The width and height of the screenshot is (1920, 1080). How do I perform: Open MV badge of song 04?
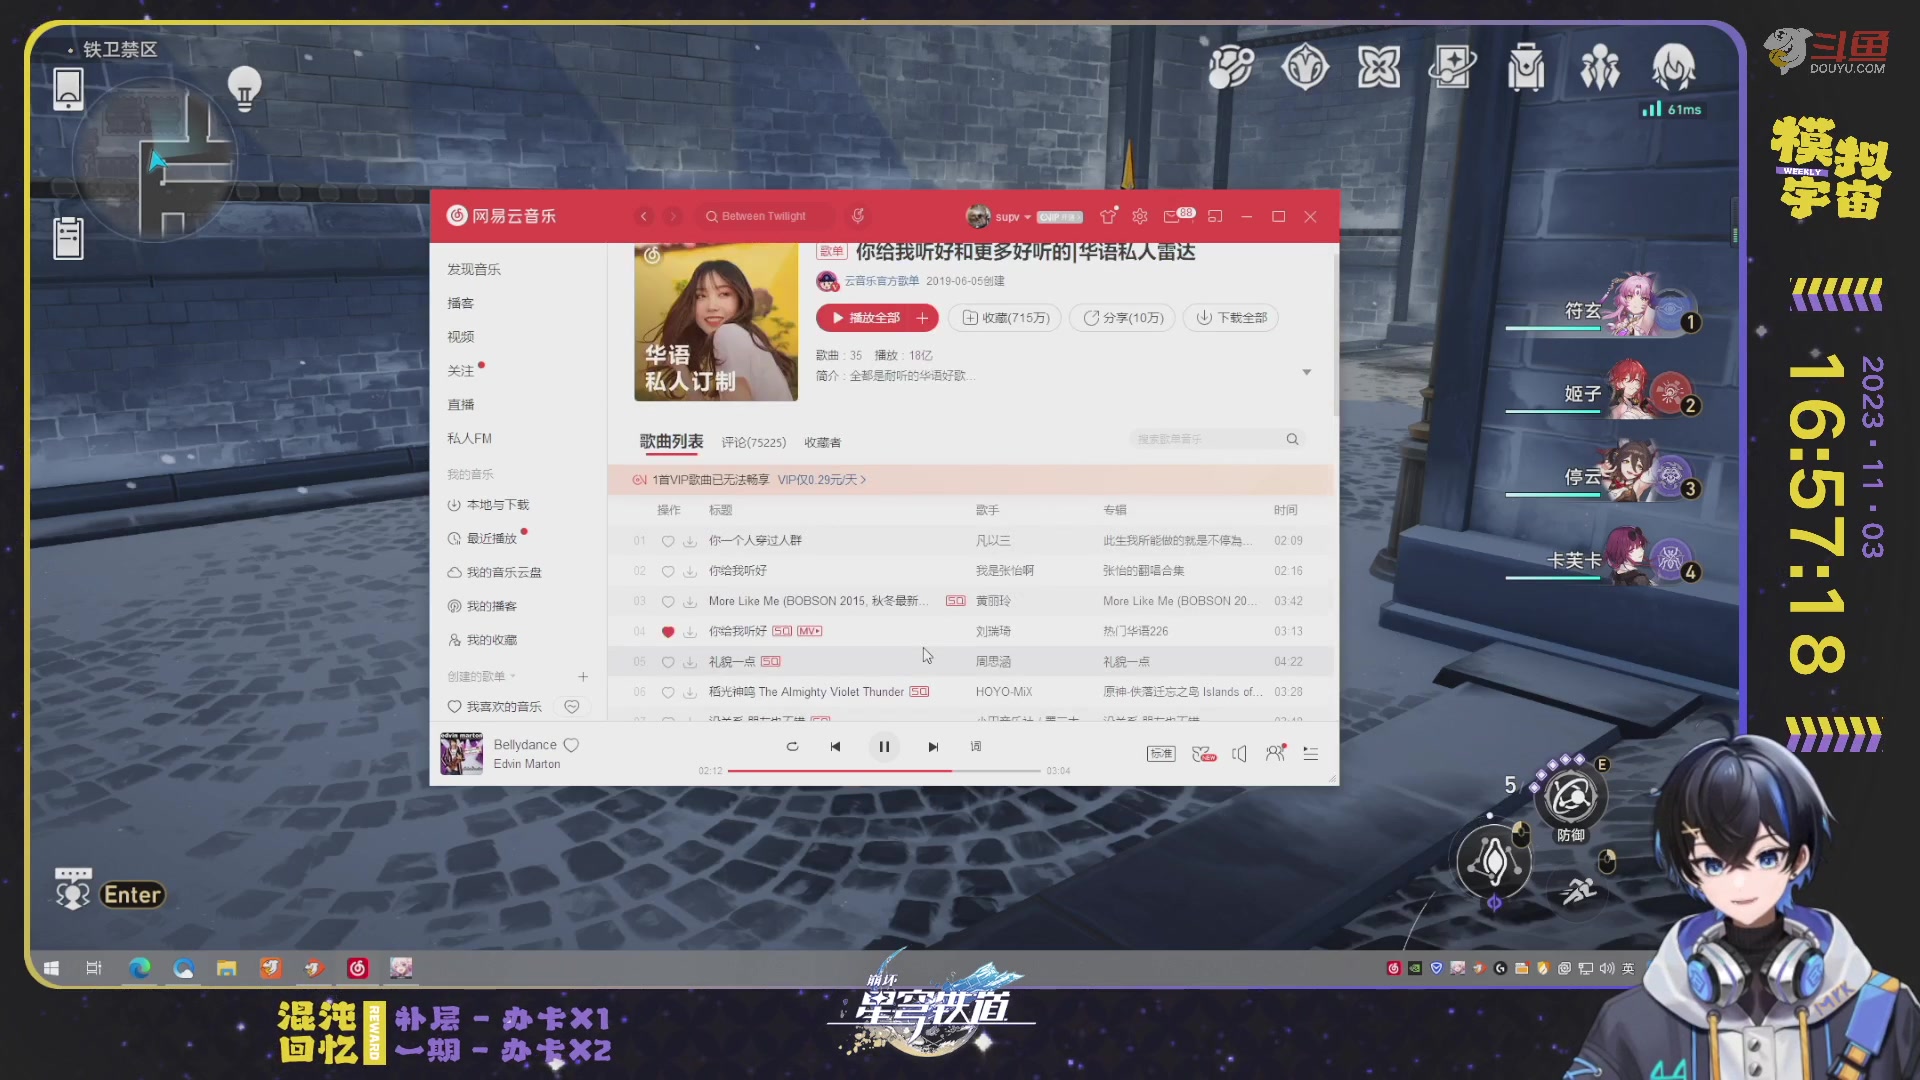coord(810,631)
